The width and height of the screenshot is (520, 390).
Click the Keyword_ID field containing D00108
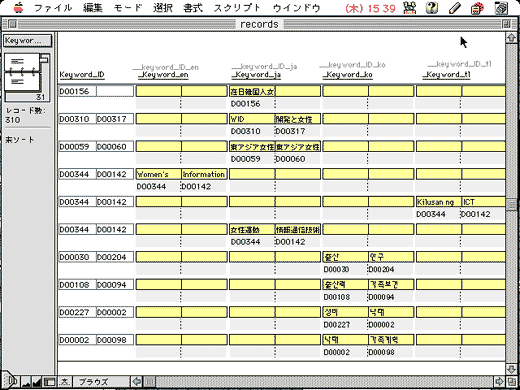pyautogui.click(x=78, y=285)
